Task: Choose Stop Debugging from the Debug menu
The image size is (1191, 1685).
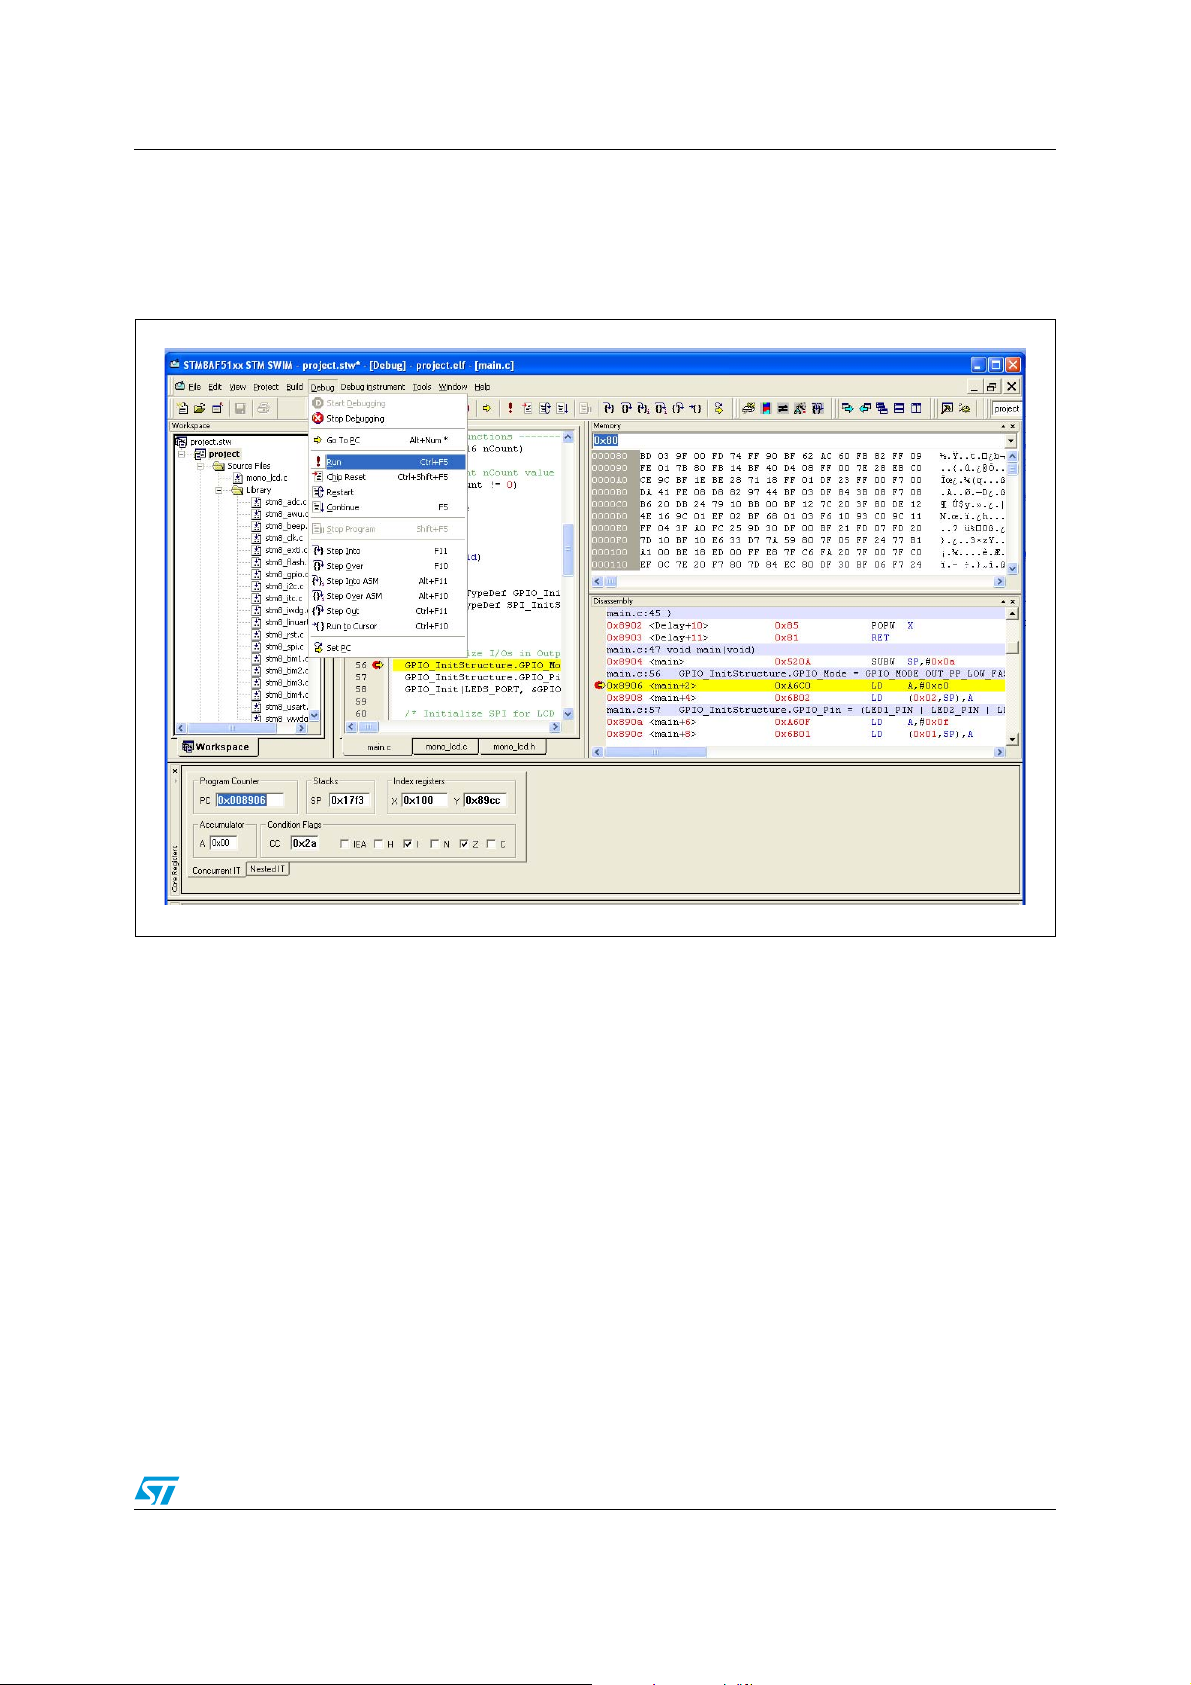Action: tap(387, 419)
